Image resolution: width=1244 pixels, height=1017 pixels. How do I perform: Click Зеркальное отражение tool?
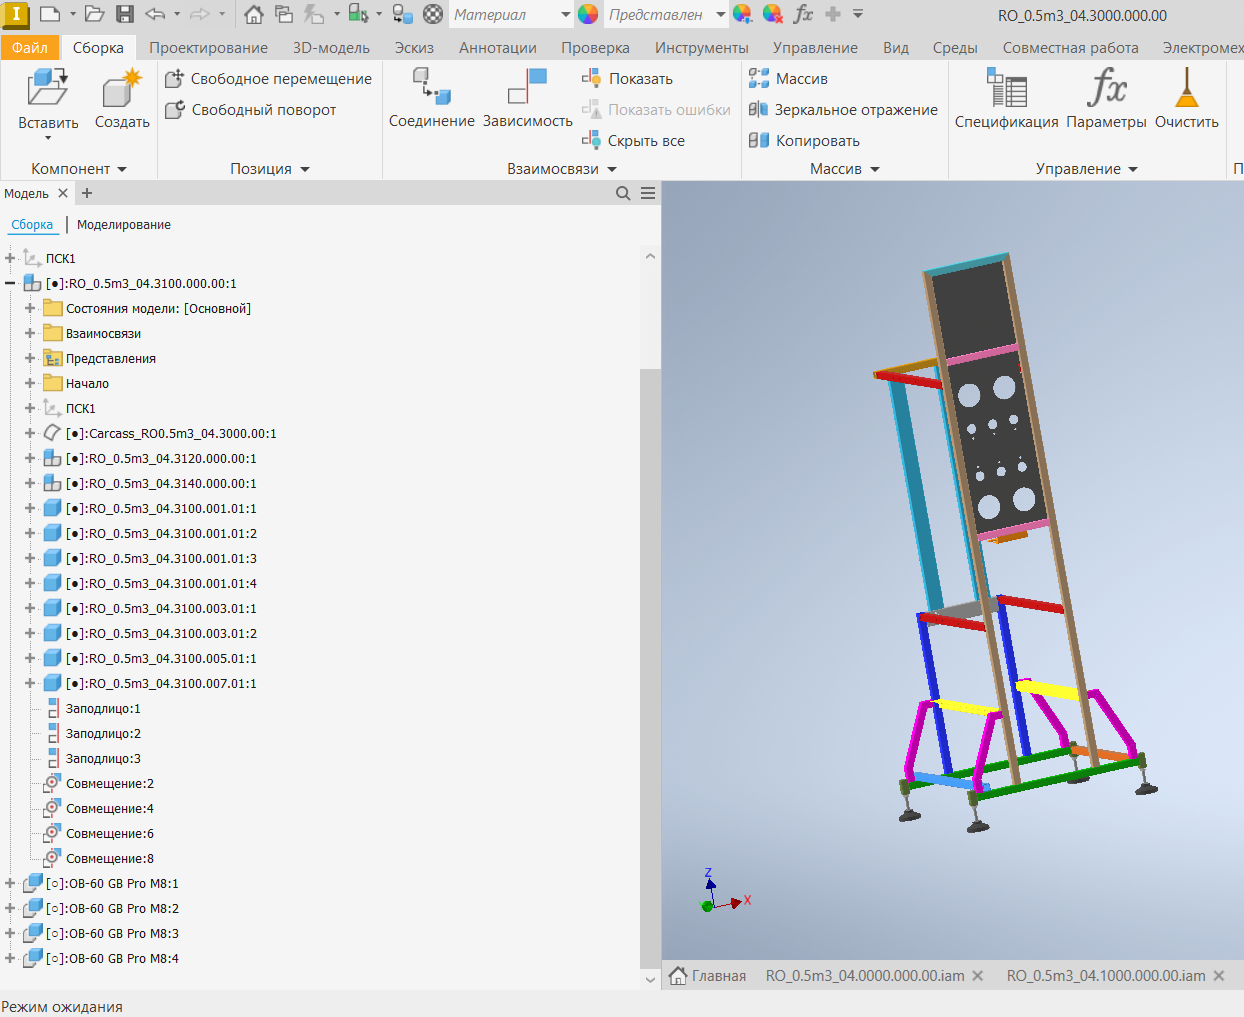pyautogui.click(x=843, y=110)
